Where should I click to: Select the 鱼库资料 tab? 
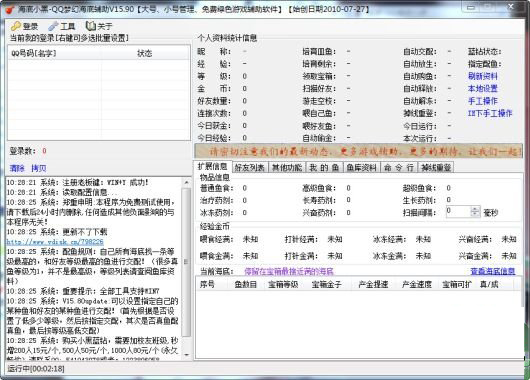[x=361, y=167]
